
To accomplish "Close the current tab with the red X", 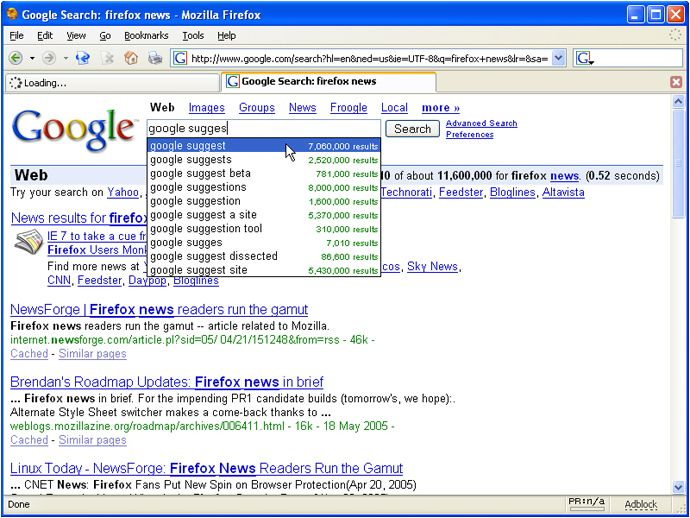I will pyautogui.click(x=676, y=82).
